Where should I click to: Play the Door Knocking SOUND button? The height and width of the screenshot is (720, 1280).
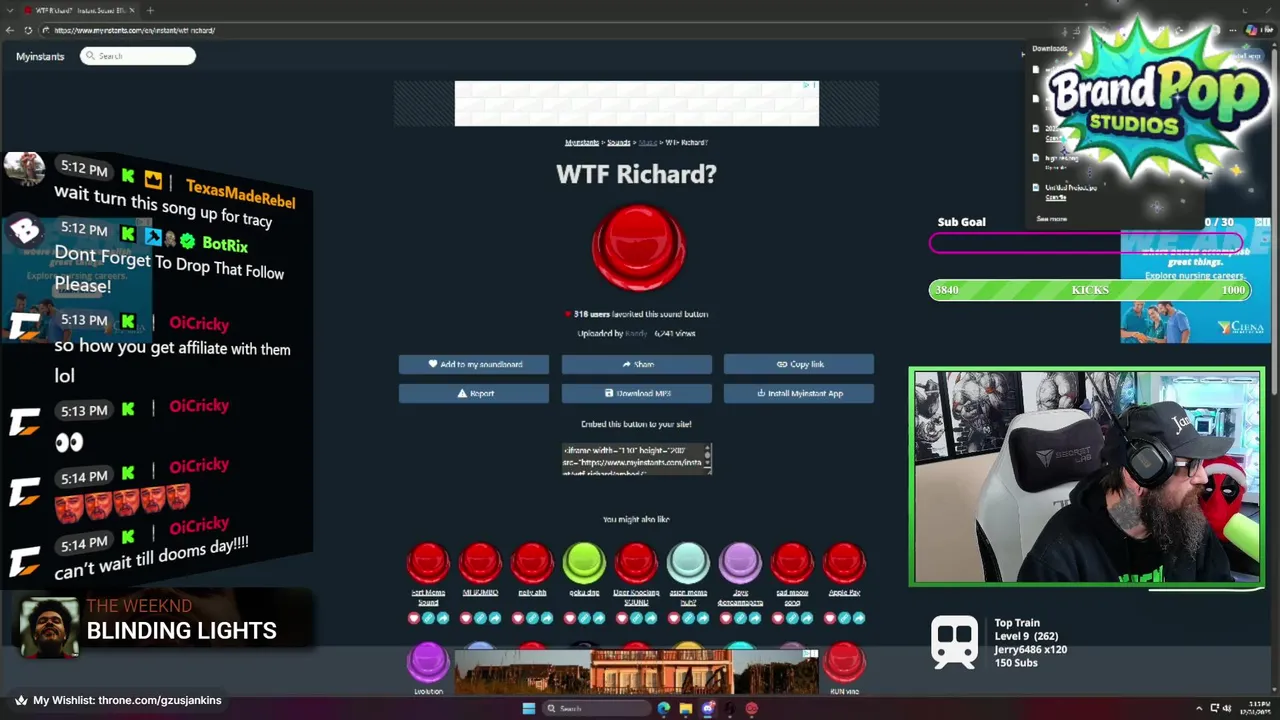636,563
